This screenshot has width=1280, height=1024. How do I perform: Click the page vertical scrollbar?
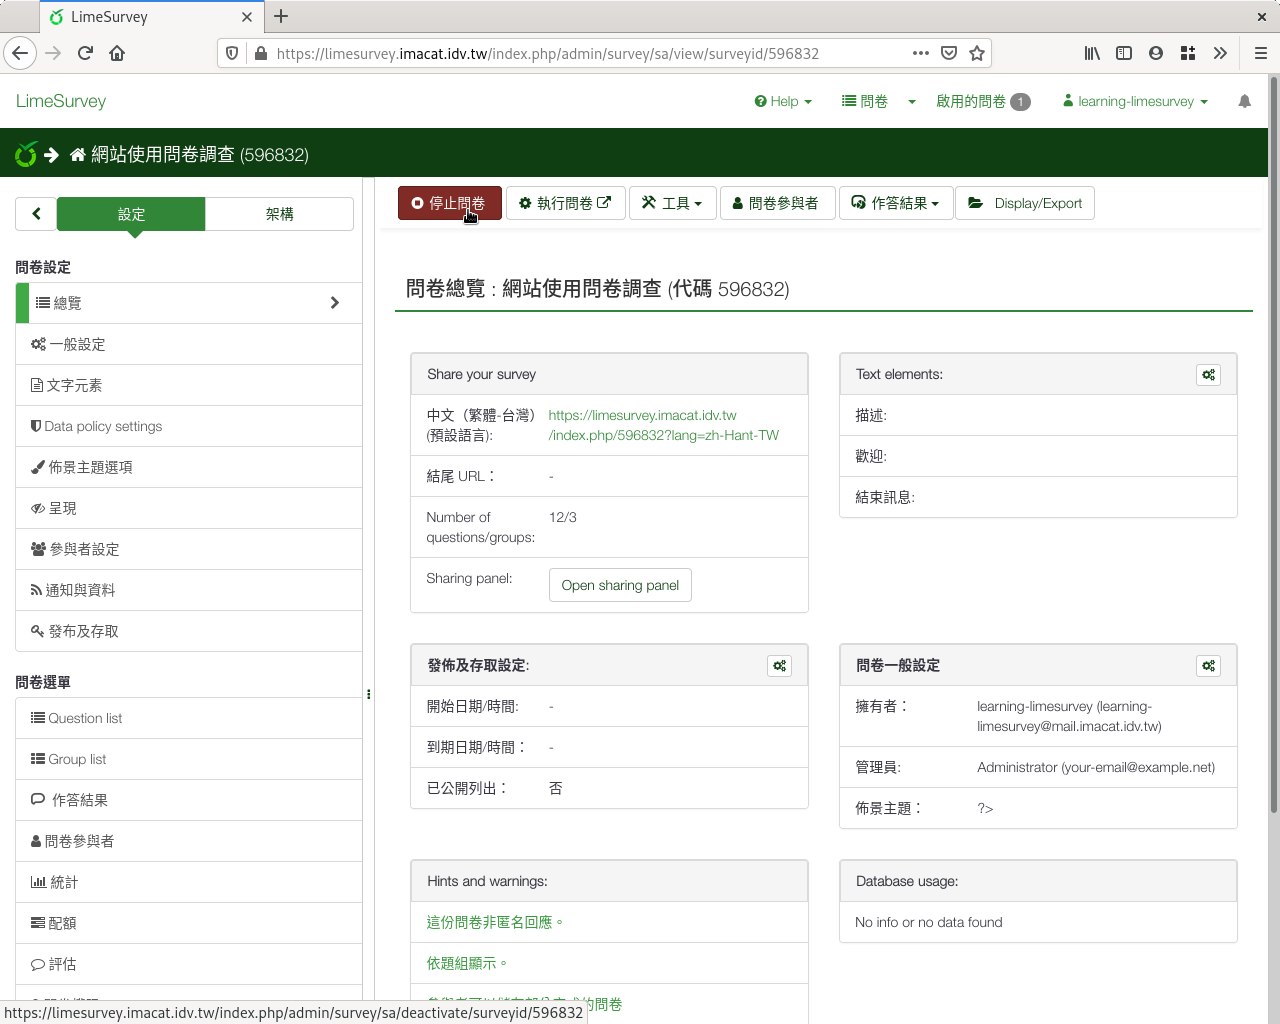[1273, 445]
